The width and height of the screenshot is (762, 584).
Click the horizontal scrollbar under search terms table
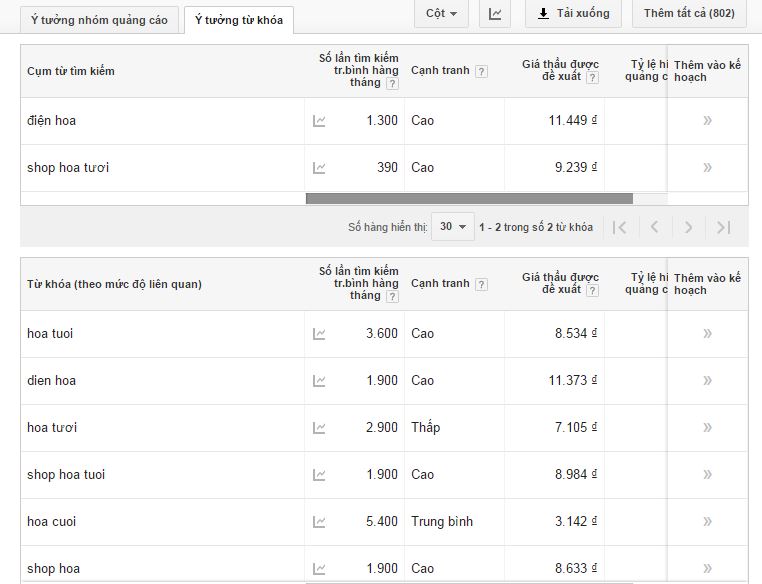tap(469, 198)
